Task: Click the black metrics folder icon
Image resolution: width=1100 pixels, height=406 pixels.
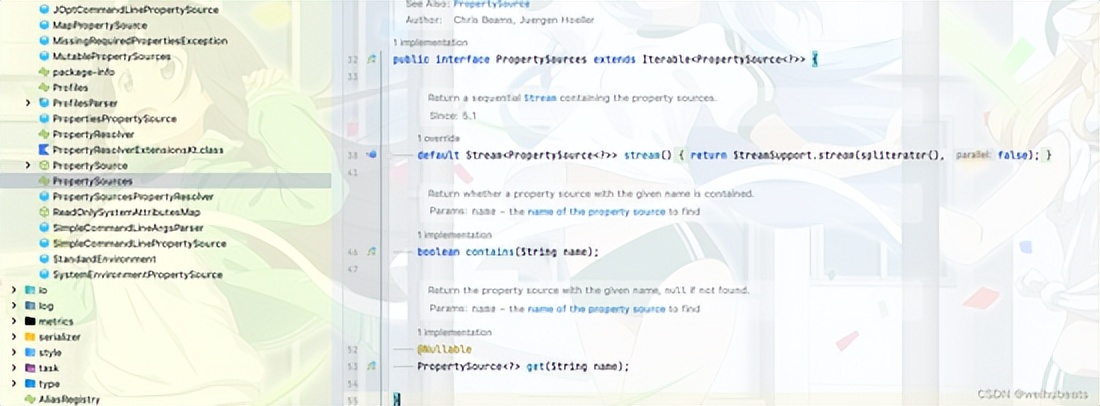Action: (x=29, y=321)
